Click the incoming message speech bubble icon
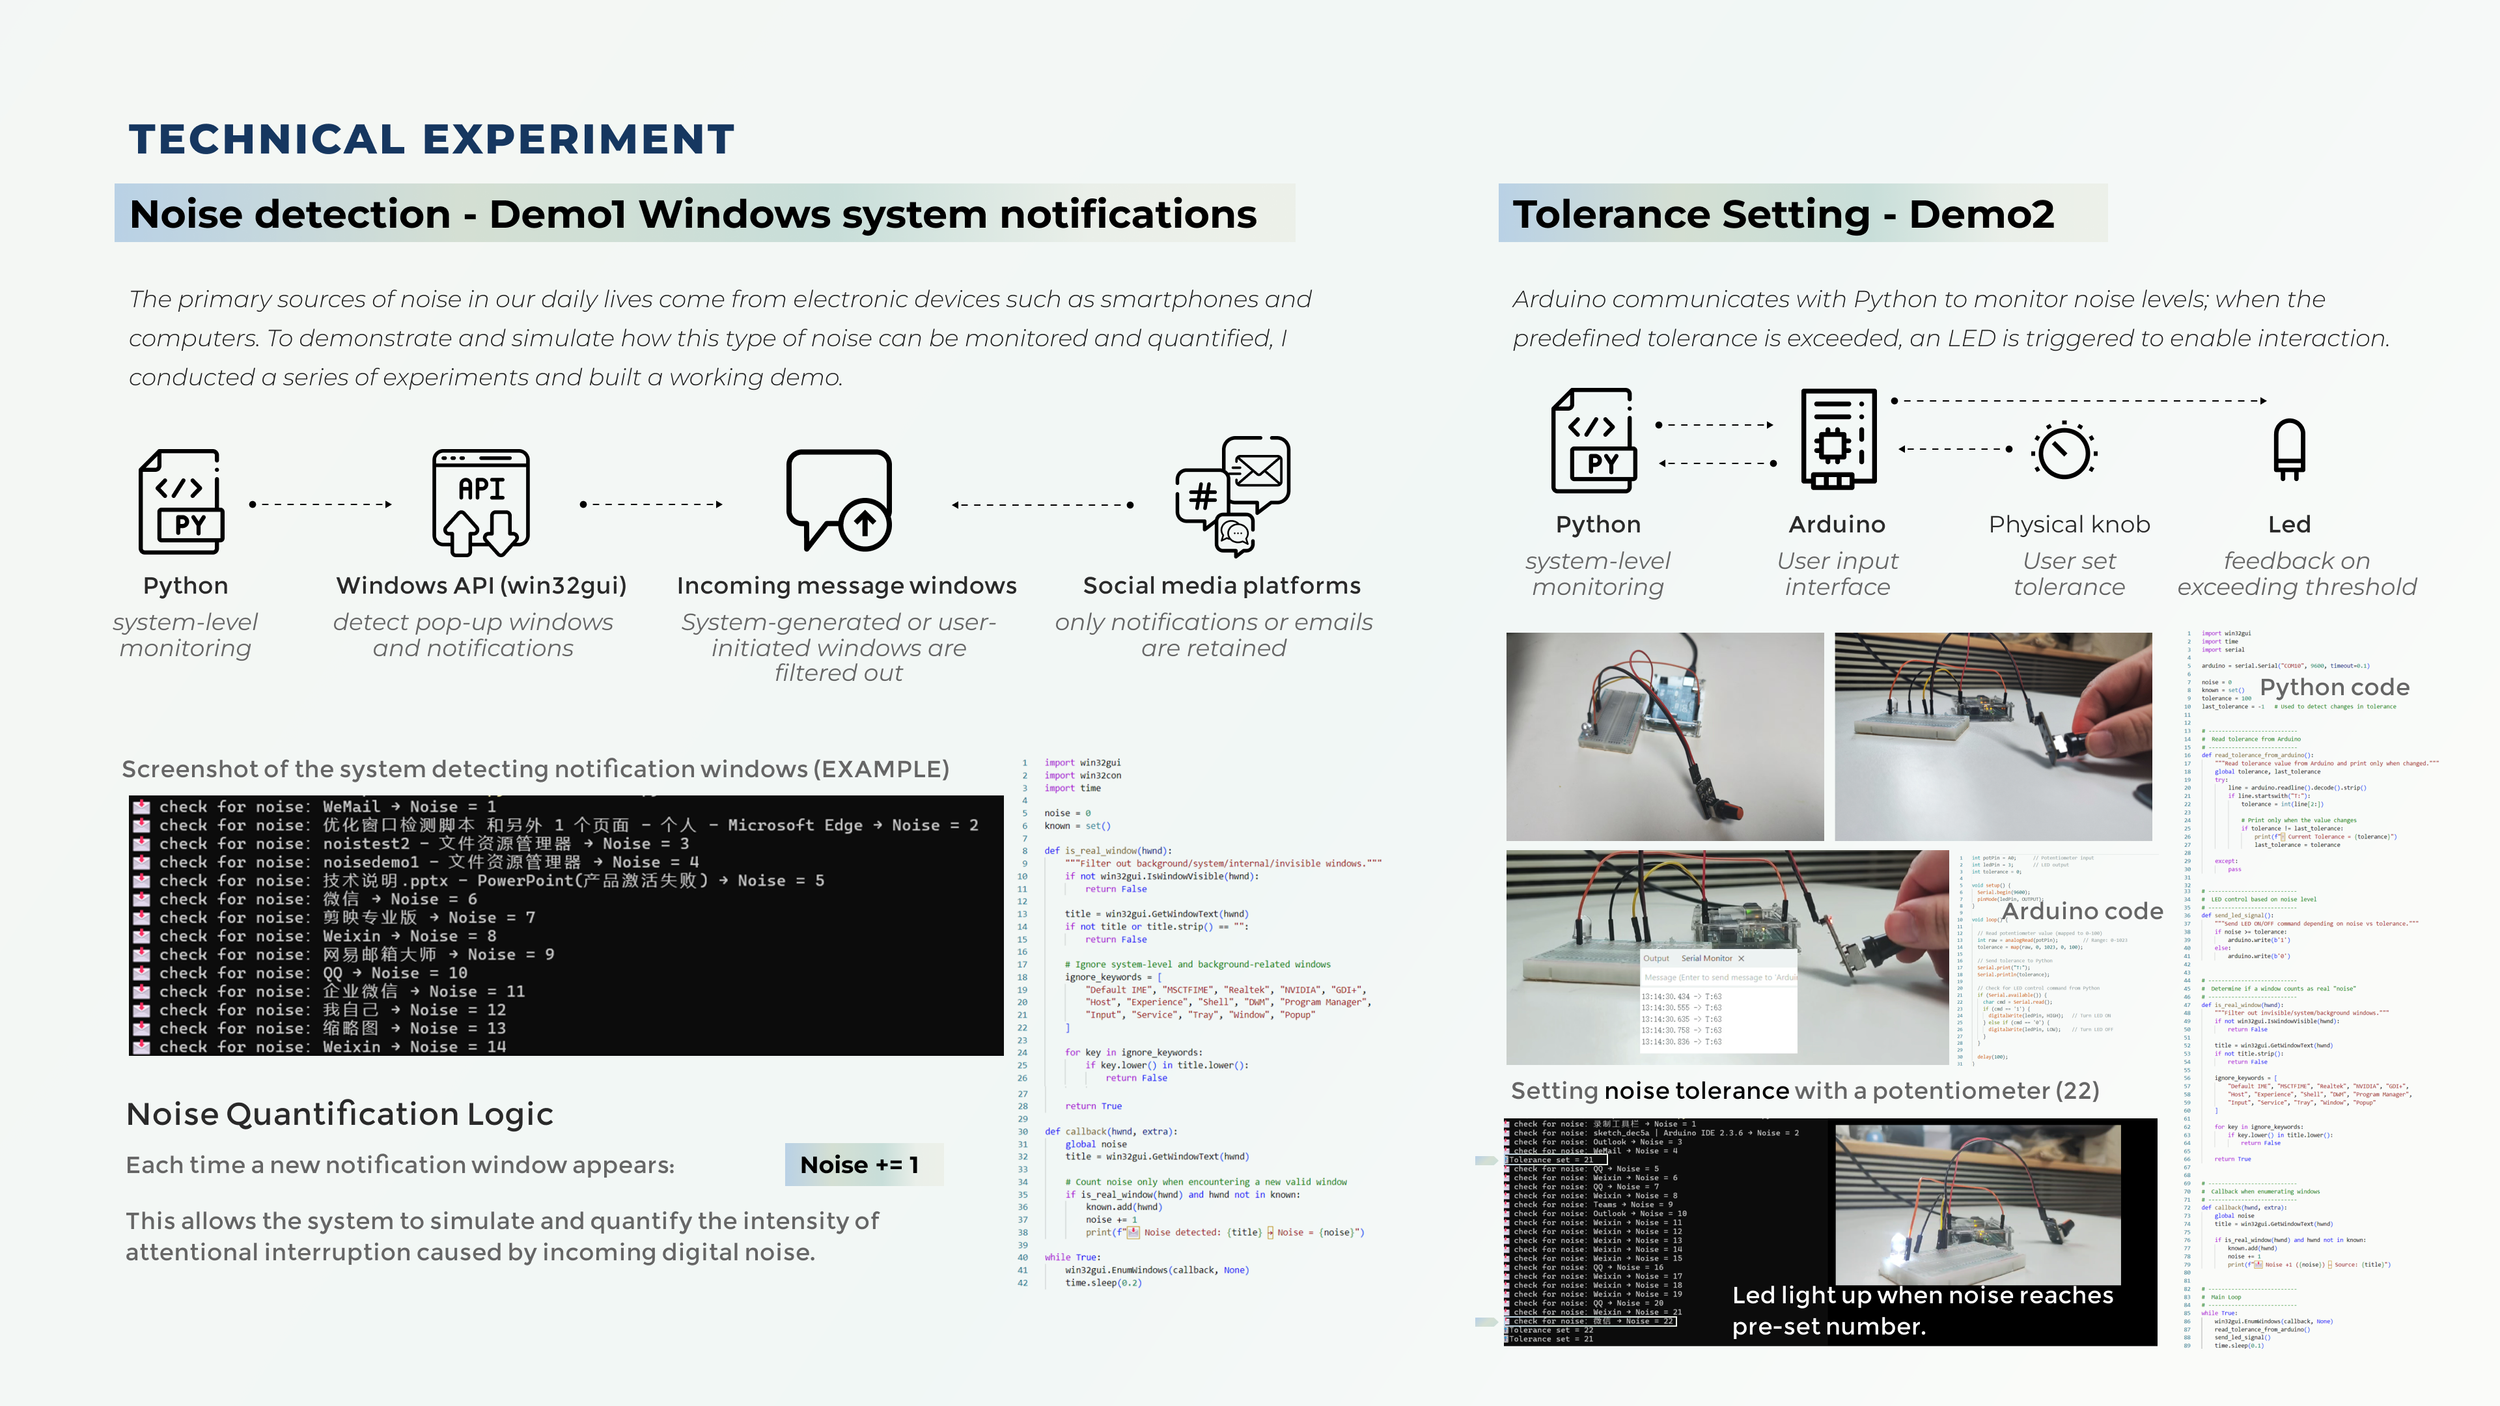Screen dimensions: 2500x1406 click(839, 499)
